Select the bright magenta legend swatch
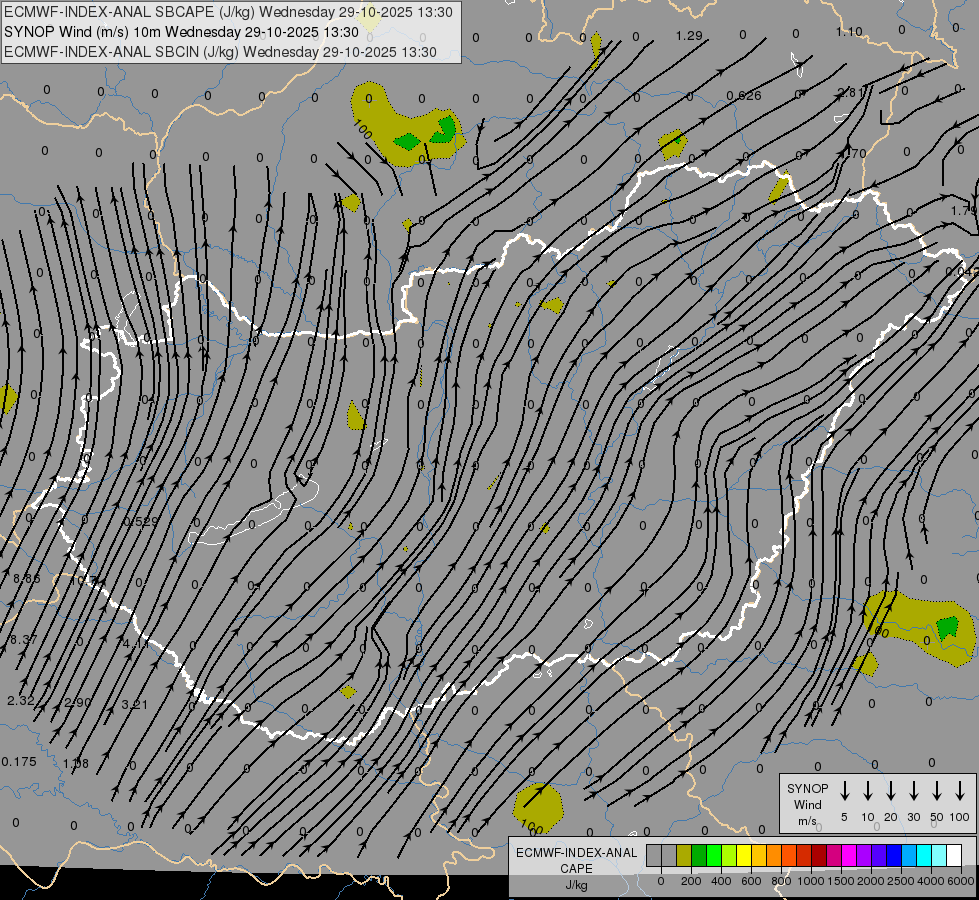 [849, 856]
